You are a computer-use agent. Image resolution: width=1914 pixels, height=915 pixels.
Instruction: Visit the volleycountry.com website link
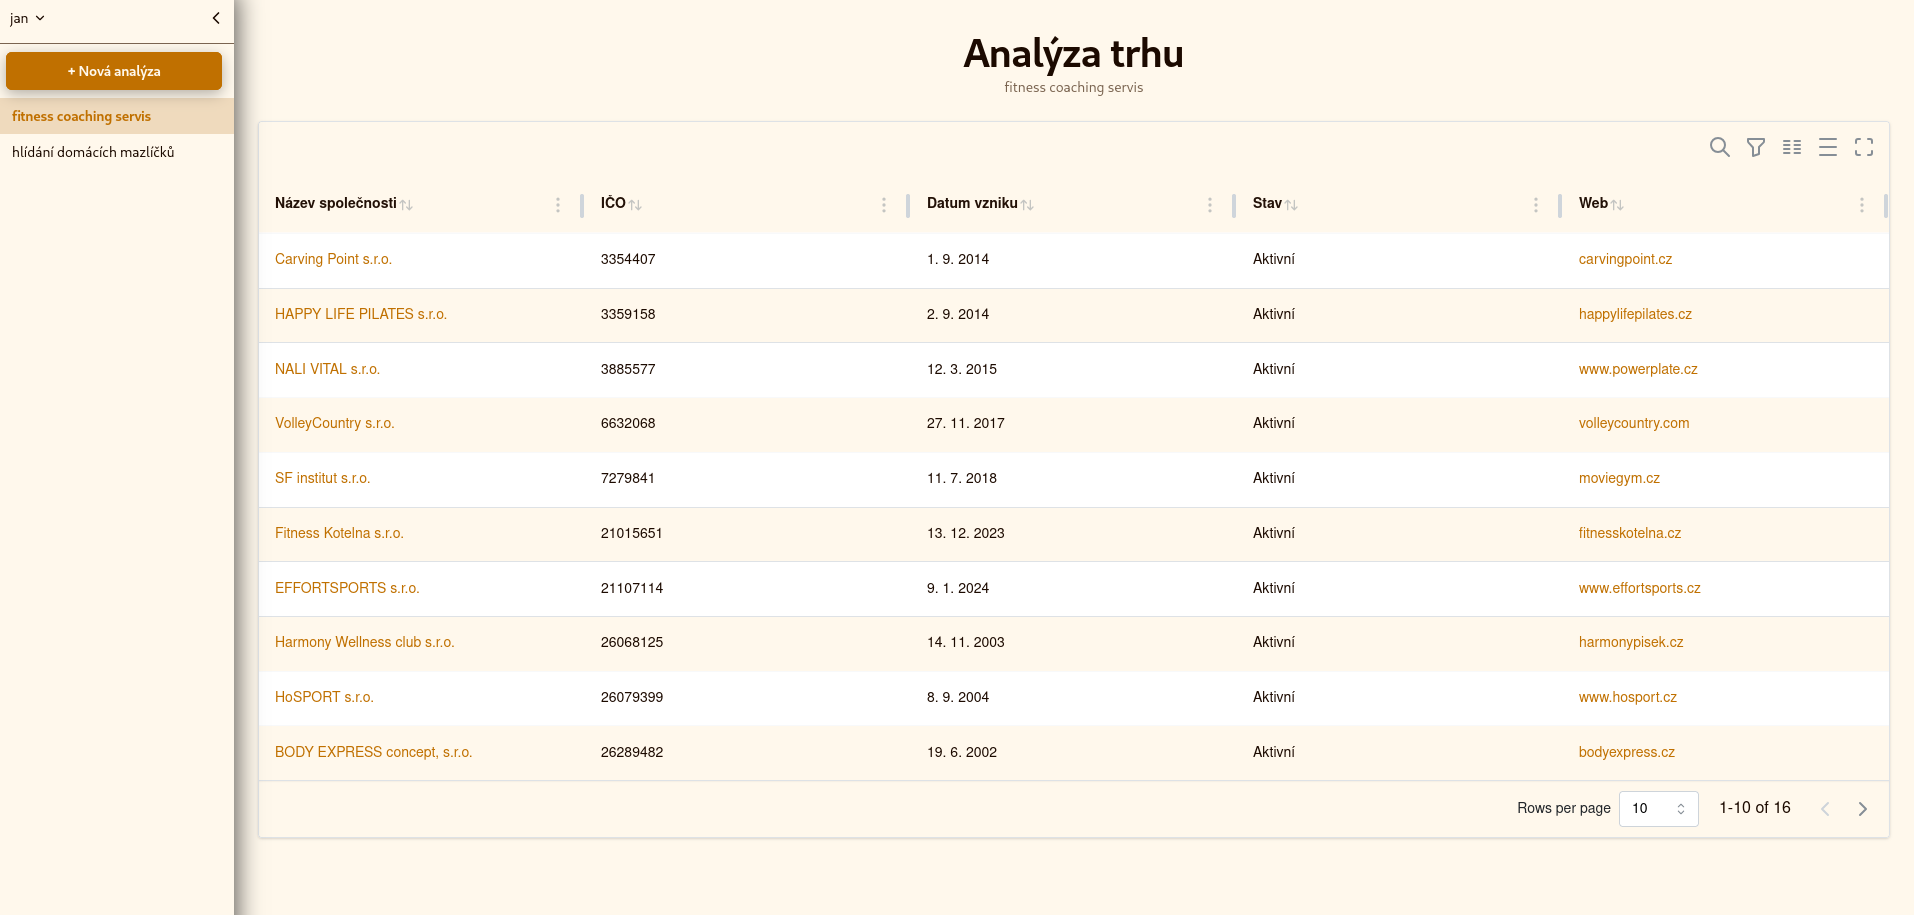point(1633,423)
